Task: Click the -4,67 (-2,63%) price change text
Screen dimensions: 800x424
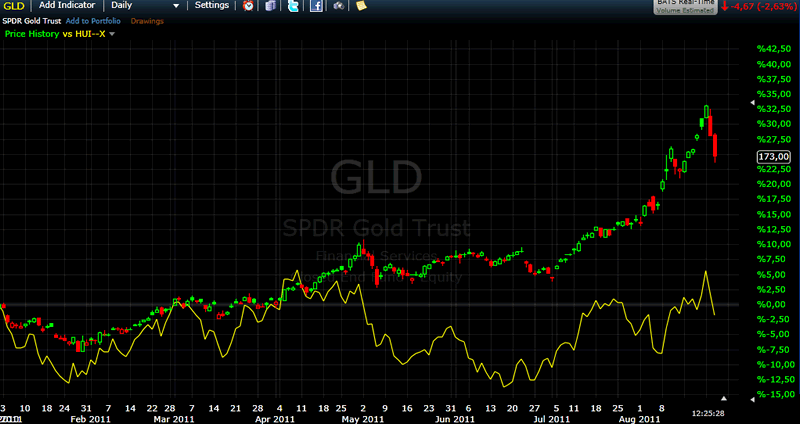Action: coord(763,6)
